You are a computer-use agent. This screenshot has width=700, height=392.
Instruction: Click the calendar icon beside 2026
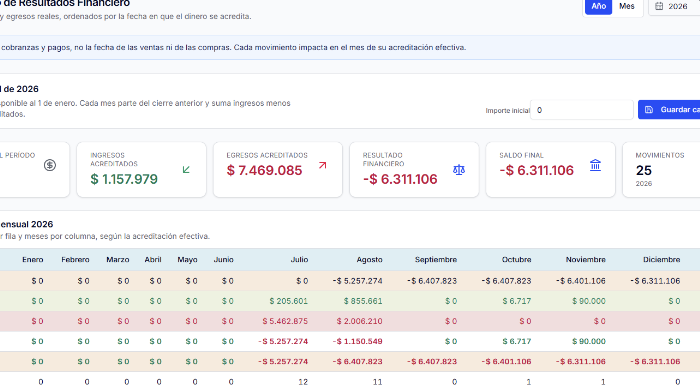click(x=659, y=6)
